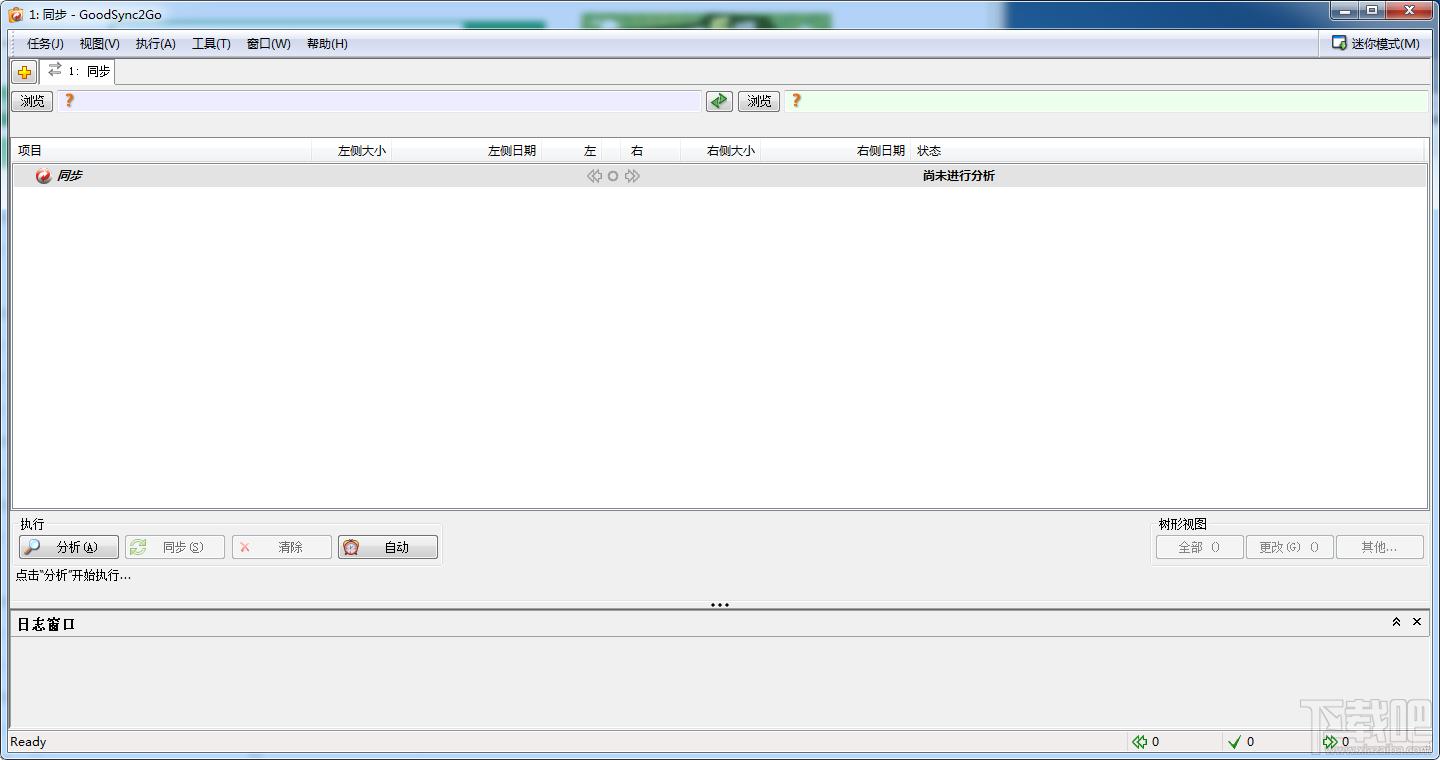
Task: Click the right folder path field
Action: click(1106, 101)
